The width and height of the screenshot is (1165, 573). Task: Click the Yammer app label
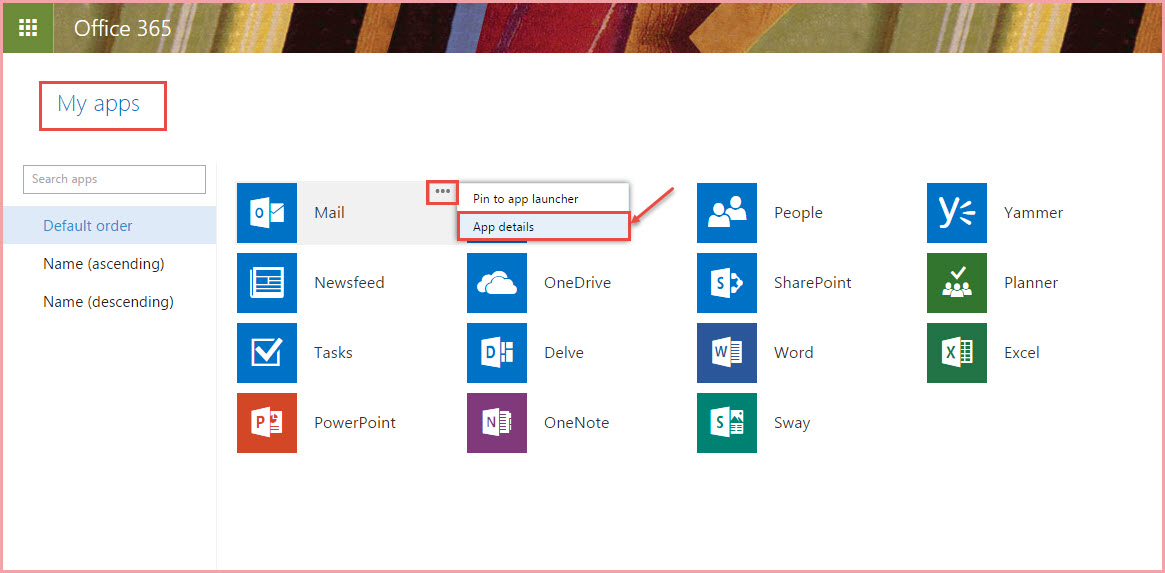(1033, 213)
